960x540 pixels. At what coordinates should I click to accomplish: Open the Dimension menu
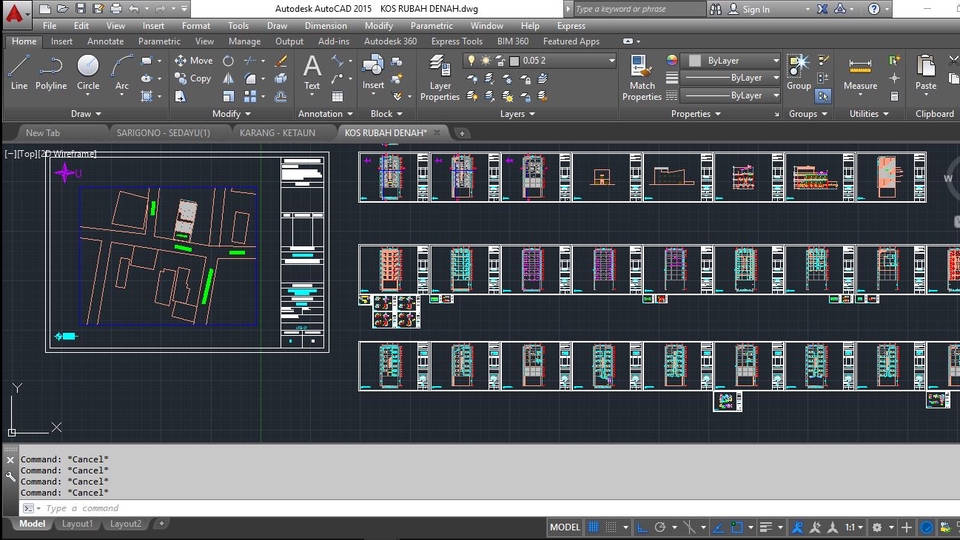click(x=326, y=26)
